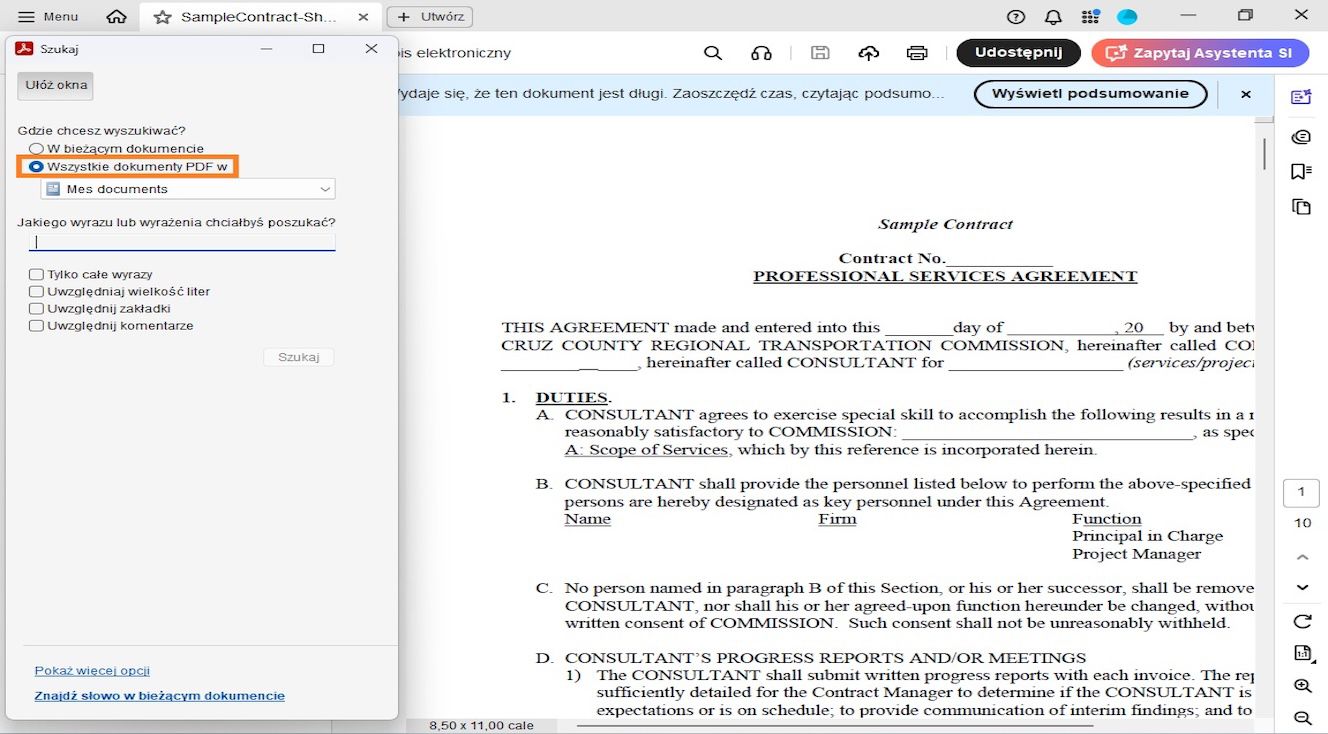Print the document using the printer icon
This screenshot has height=734, width=1328.
[917, 53]
